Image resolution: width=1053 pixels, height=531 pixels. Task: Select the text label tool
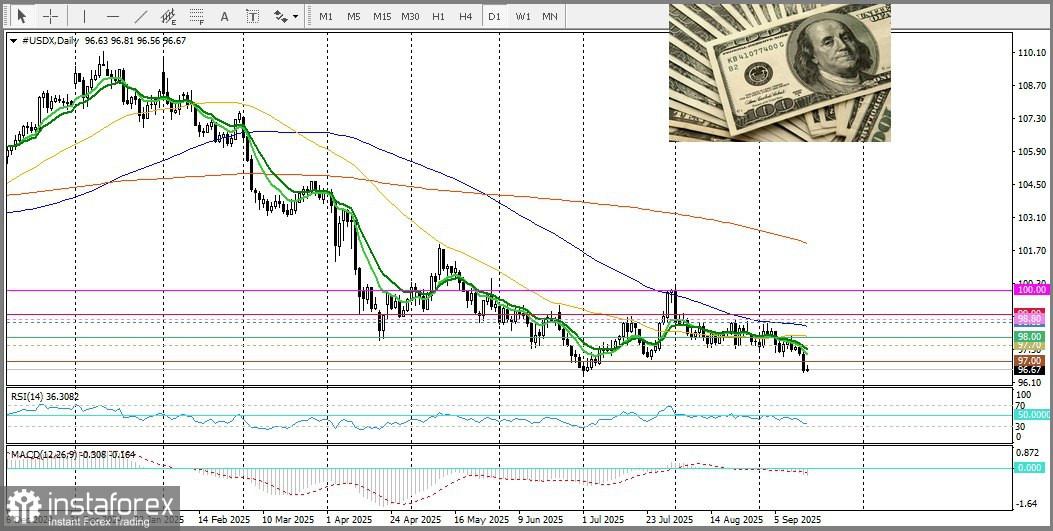(252, 16)
